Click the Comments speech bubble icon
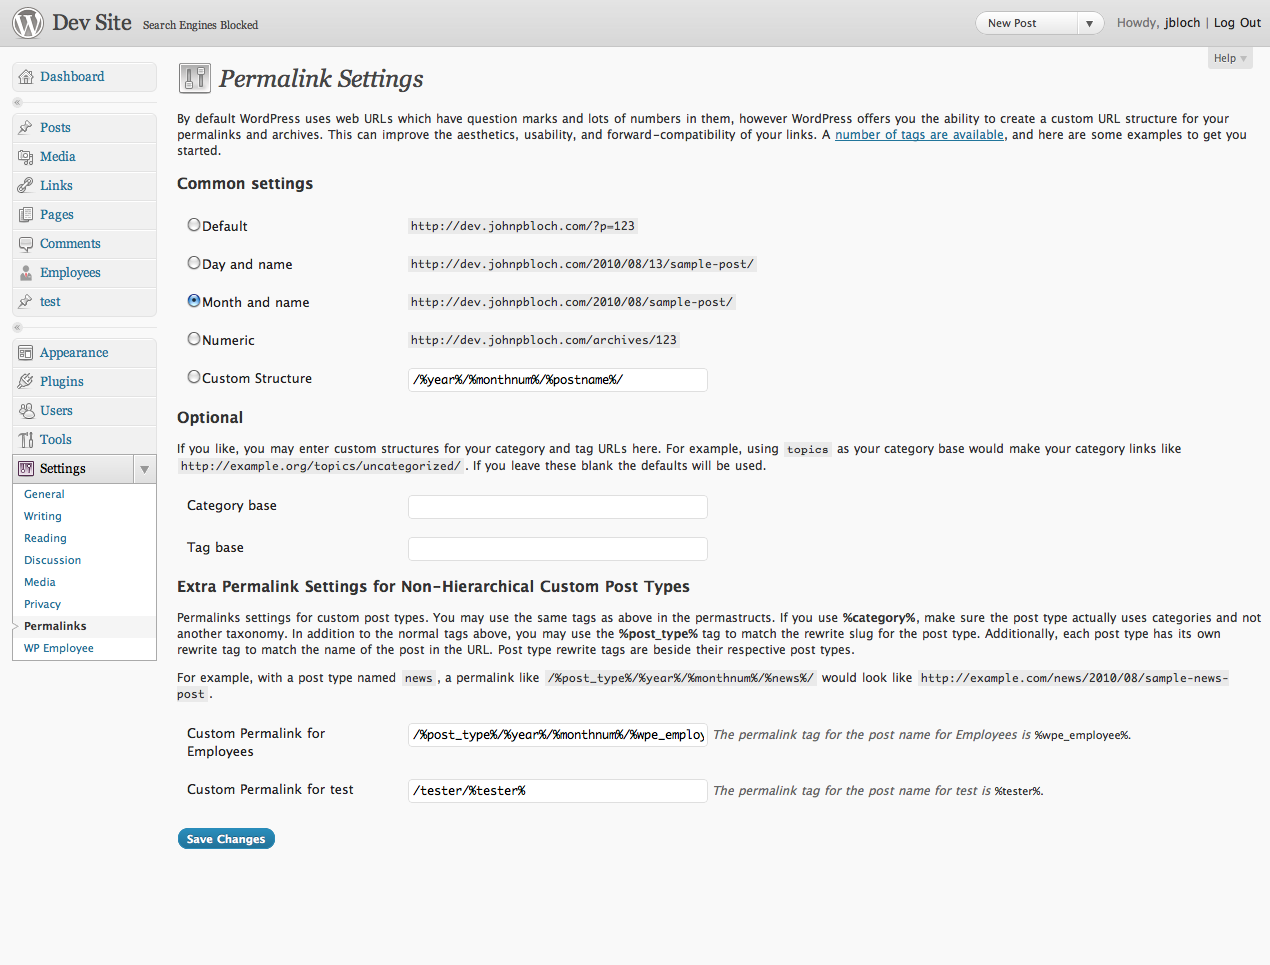The width and height of the screenshot is (1270, 965). (26, 244)
